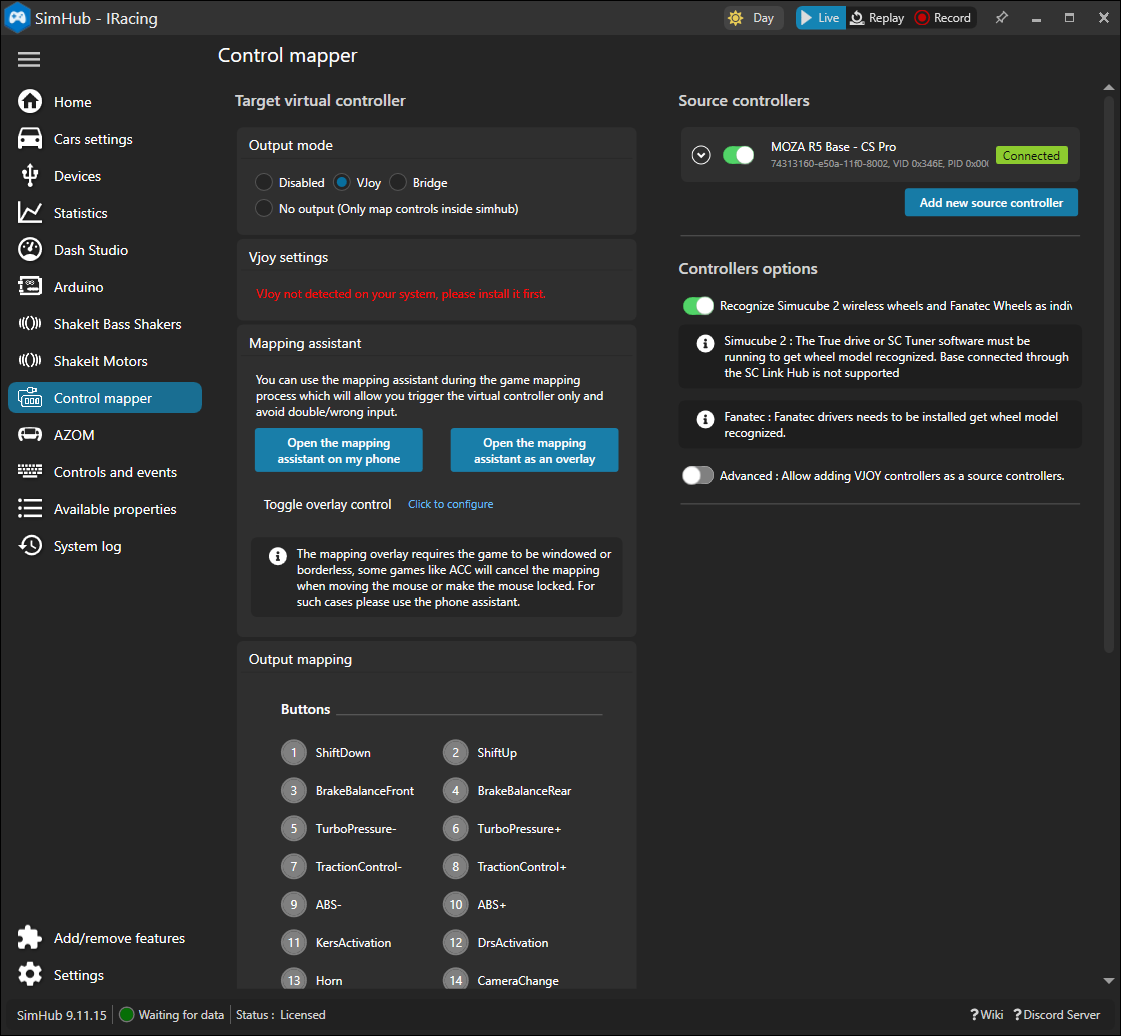Click the Settings gear icon
The image size is (1121, 1036).
[30, 975]
